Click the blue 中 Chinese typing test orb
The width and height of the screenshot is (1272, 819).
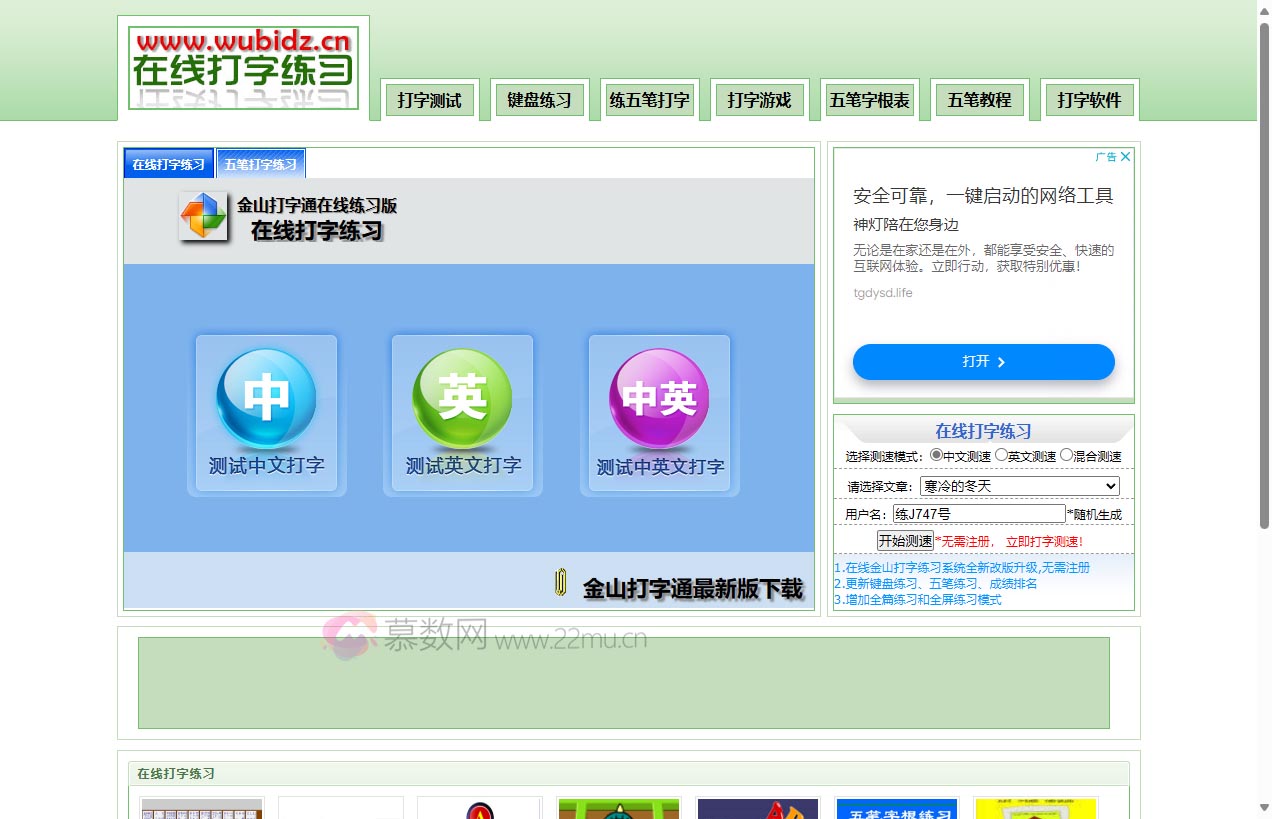266,398
